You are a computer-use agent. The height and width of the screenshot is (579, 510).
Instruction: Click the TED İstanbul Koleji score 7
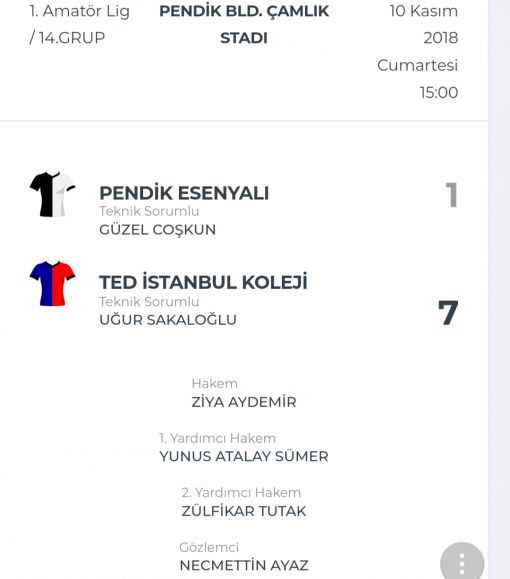coord(448,312)
